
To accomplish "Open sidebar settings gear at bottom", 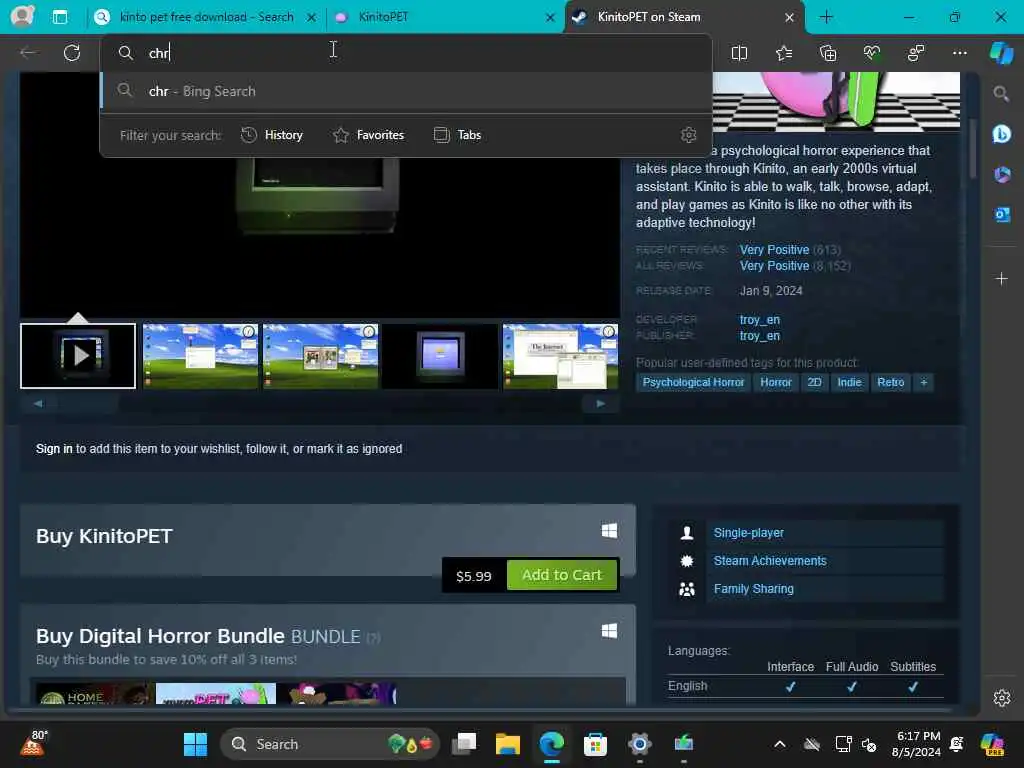I will [x=1002, y=698].
